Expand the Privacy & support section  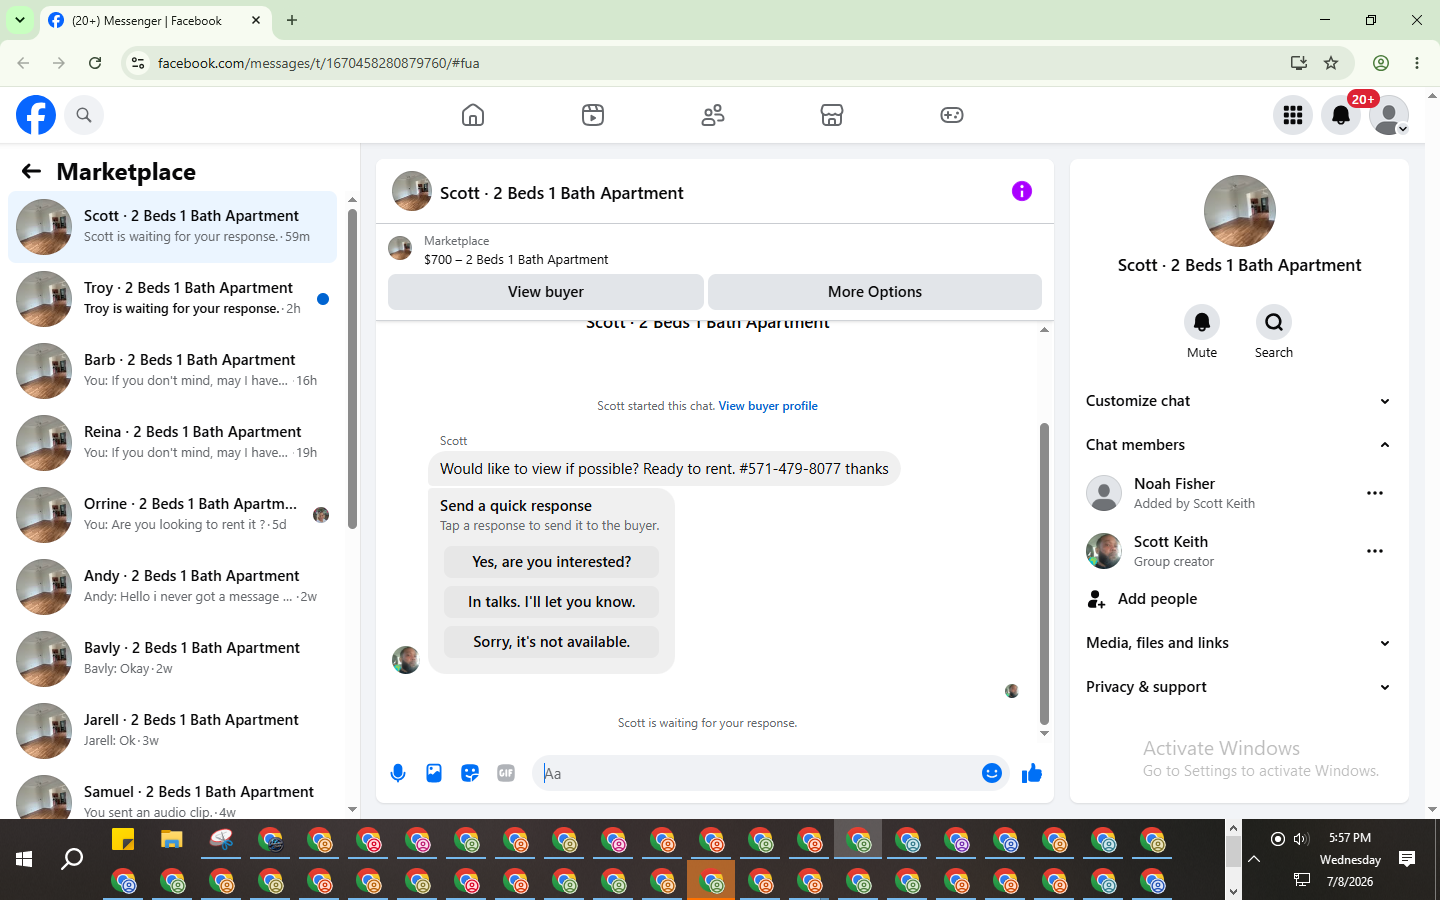(1239, 687)
